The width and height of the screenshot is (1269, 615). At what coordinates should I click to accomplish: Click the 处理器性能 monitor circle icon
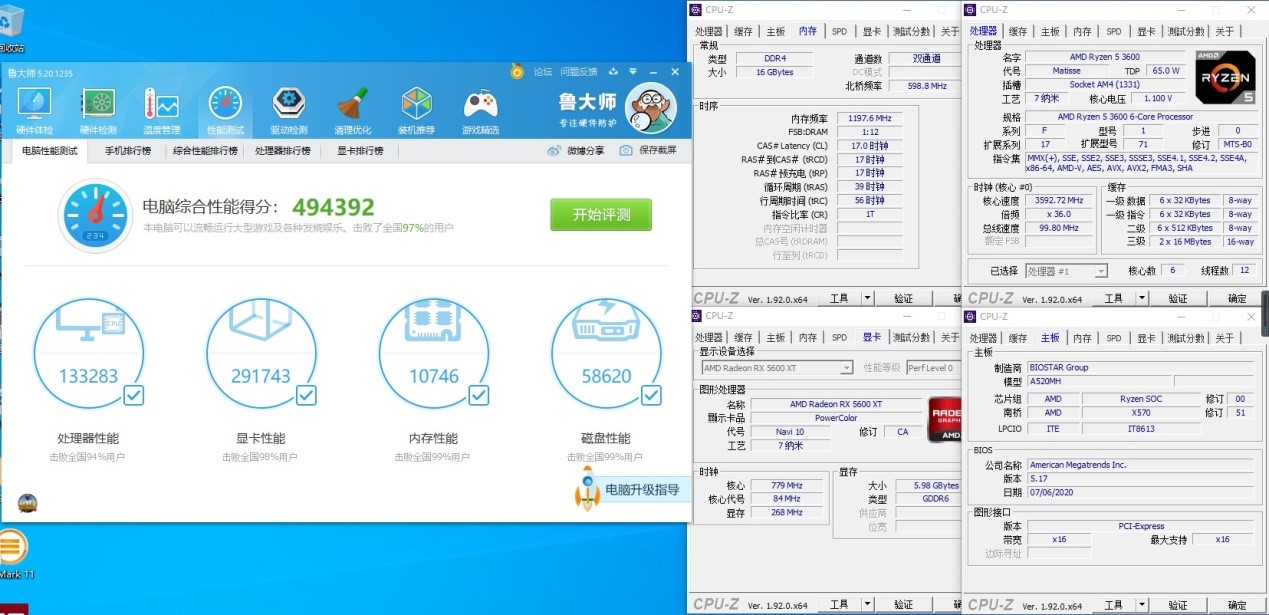coord(89,352)
